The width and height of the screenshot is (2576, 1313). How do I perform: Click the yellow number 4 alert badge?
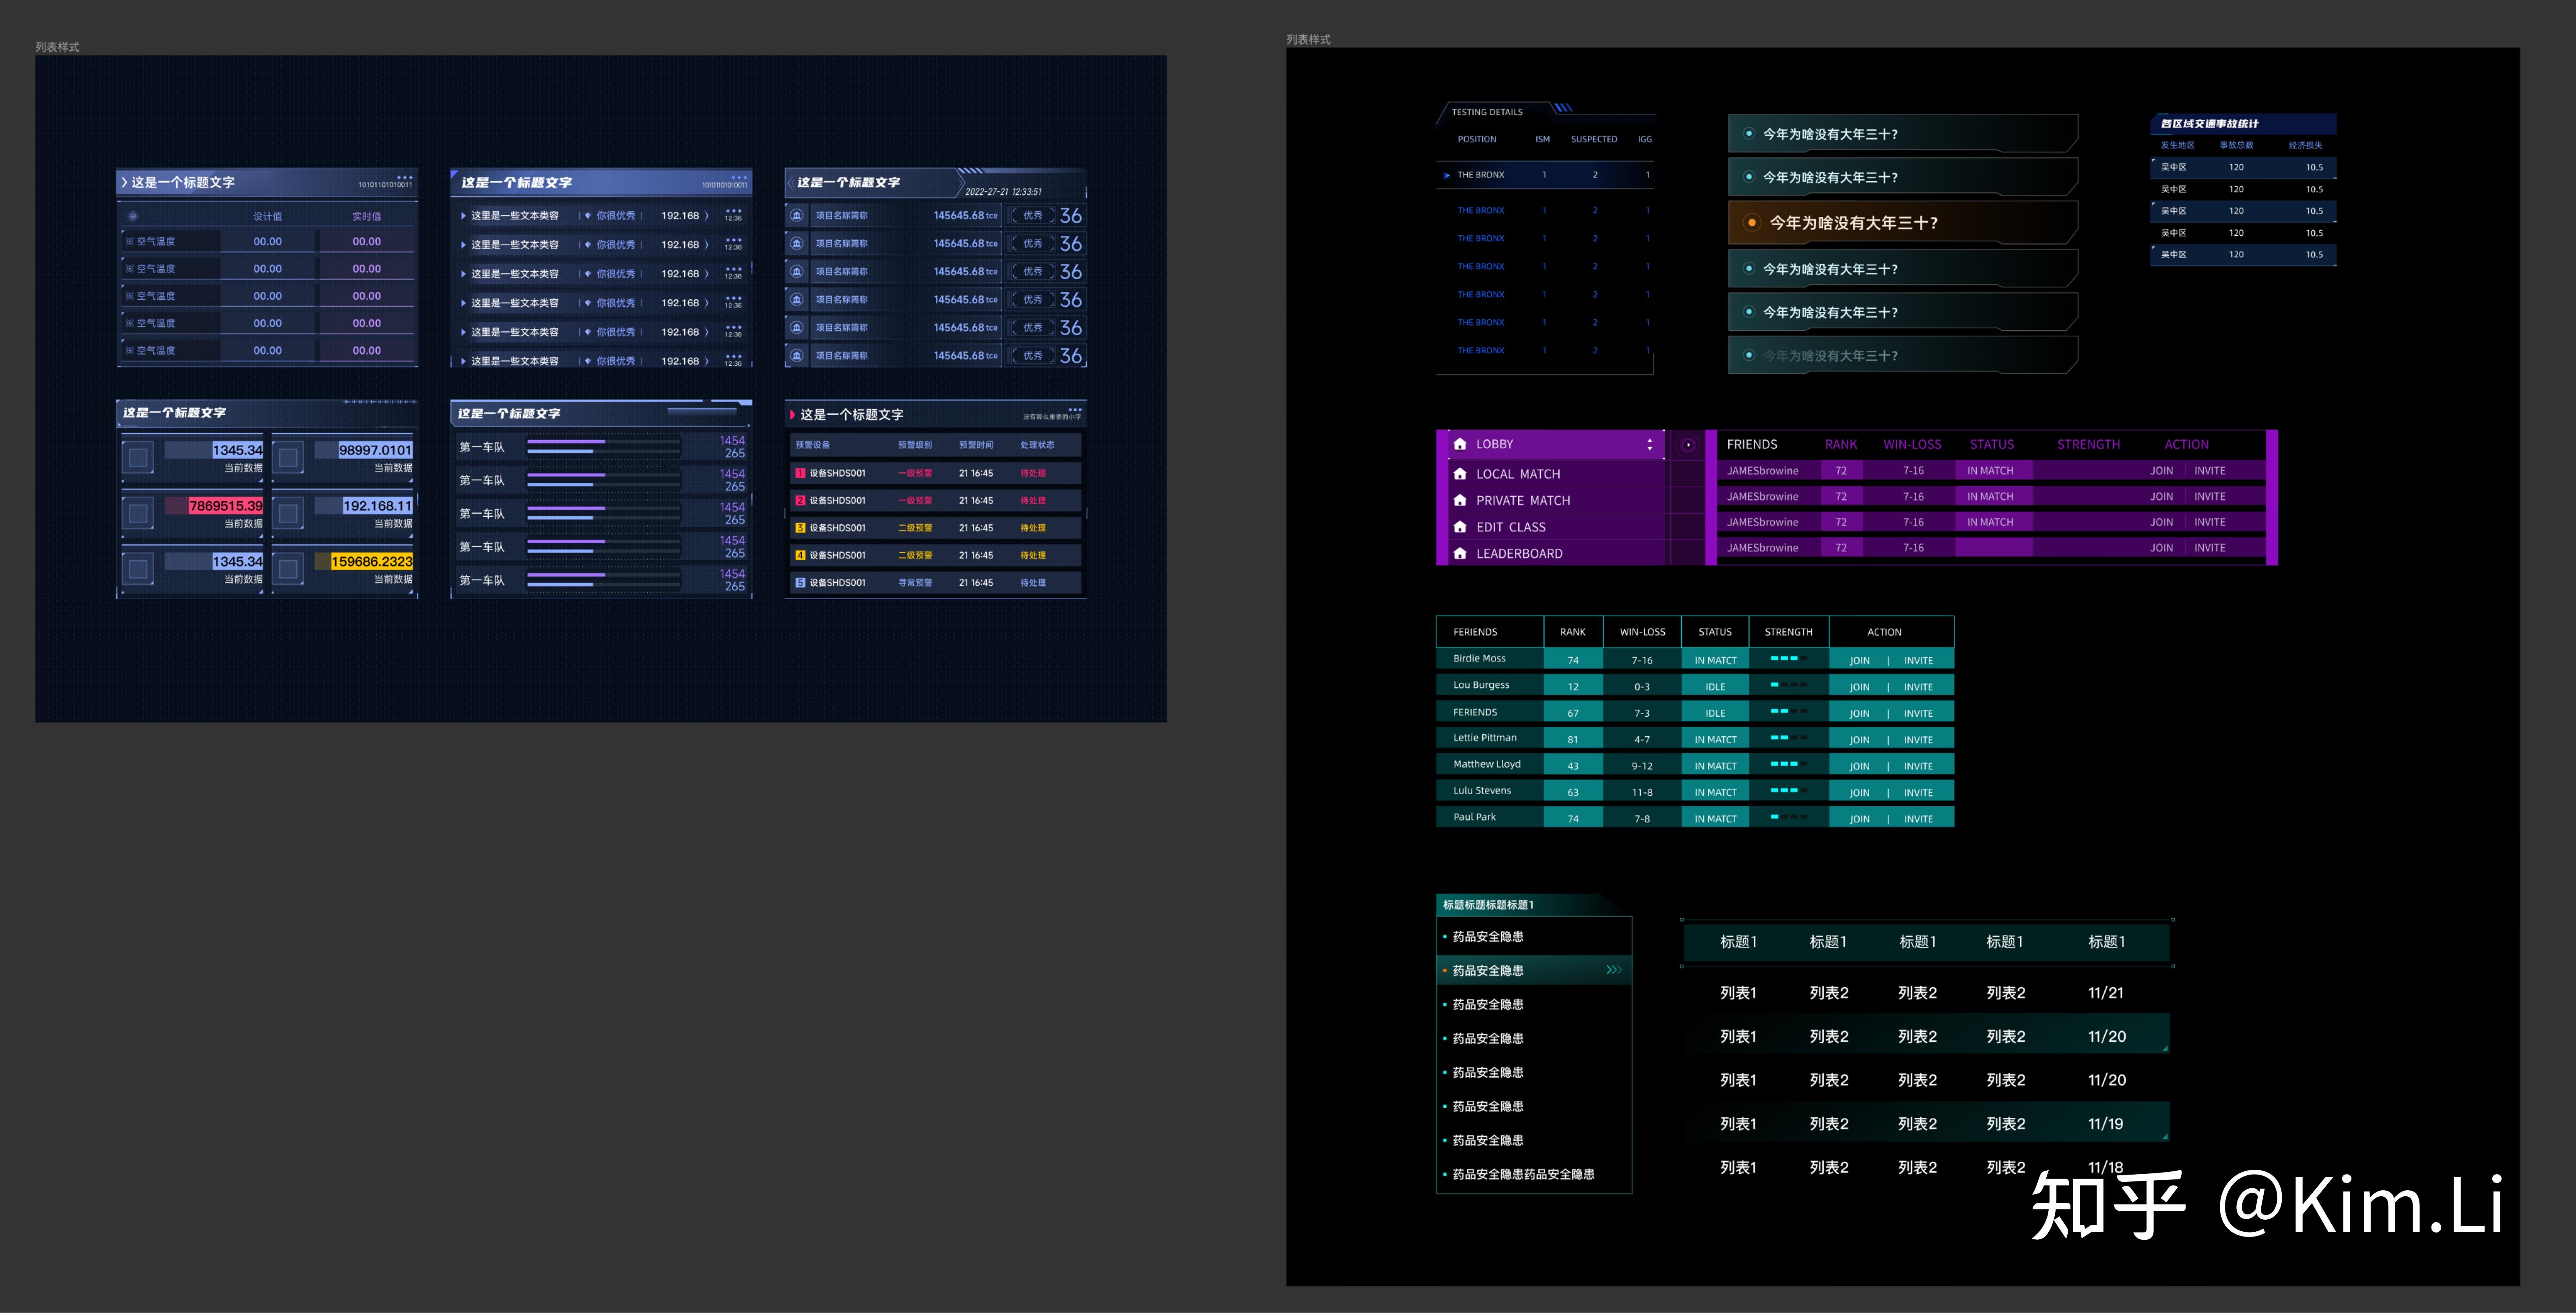(x=800, y=555)
